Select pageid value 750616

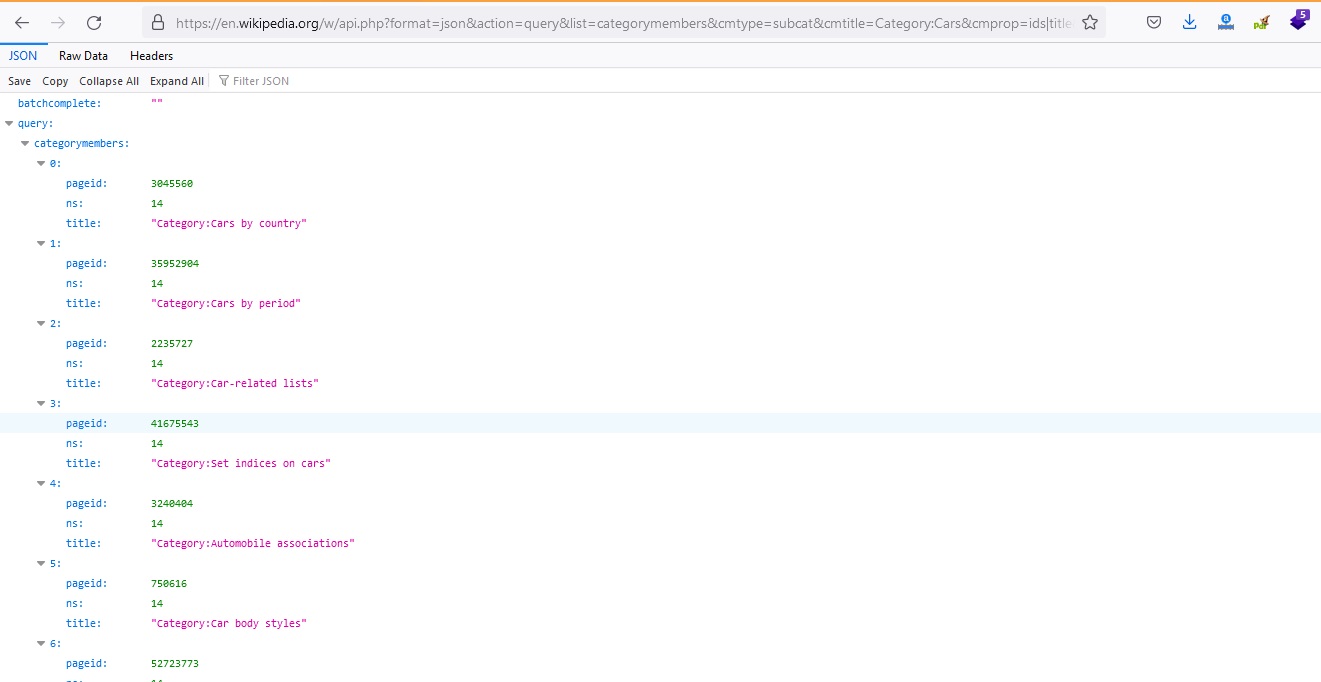[x=169, y=584]
